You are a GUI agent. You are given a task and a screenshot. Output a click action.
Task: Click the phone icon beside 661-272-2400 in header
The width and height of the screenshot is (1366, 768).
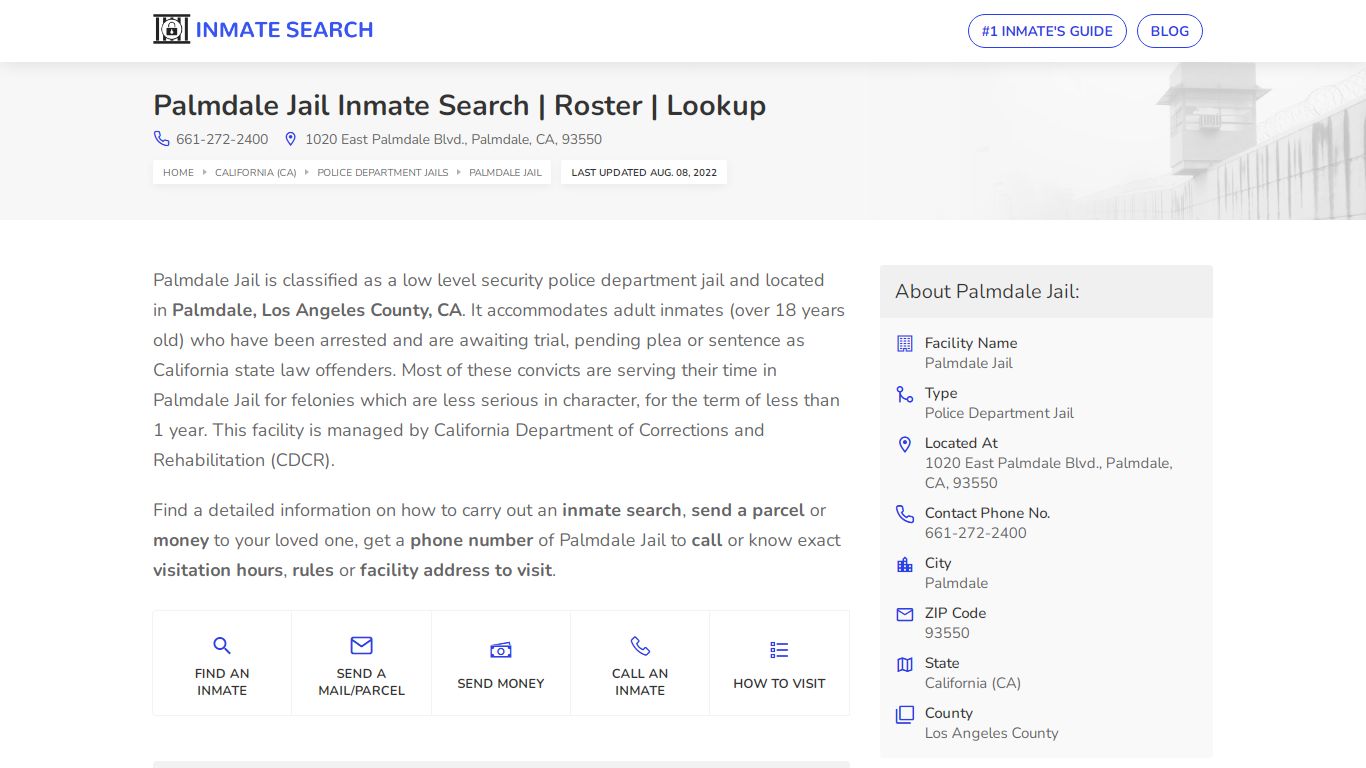tap(161, 139)
